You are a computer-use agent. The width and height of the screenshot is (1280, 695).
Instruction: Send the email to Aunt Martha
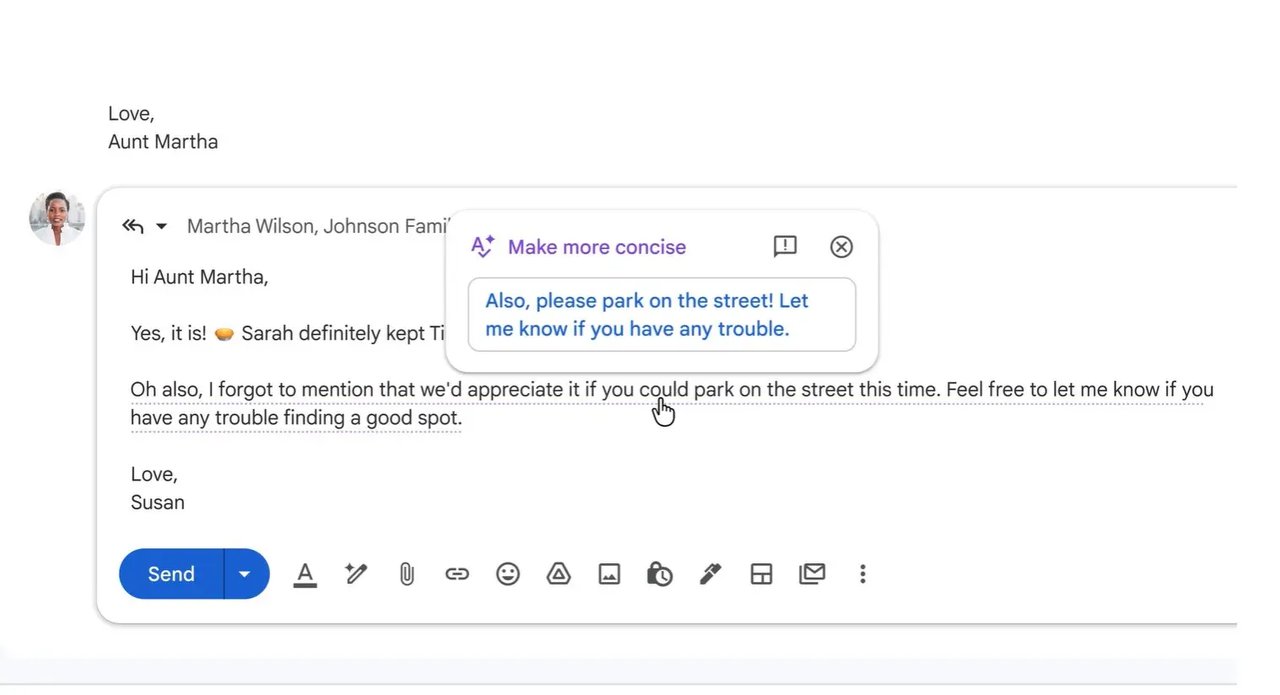click(170, 574)
